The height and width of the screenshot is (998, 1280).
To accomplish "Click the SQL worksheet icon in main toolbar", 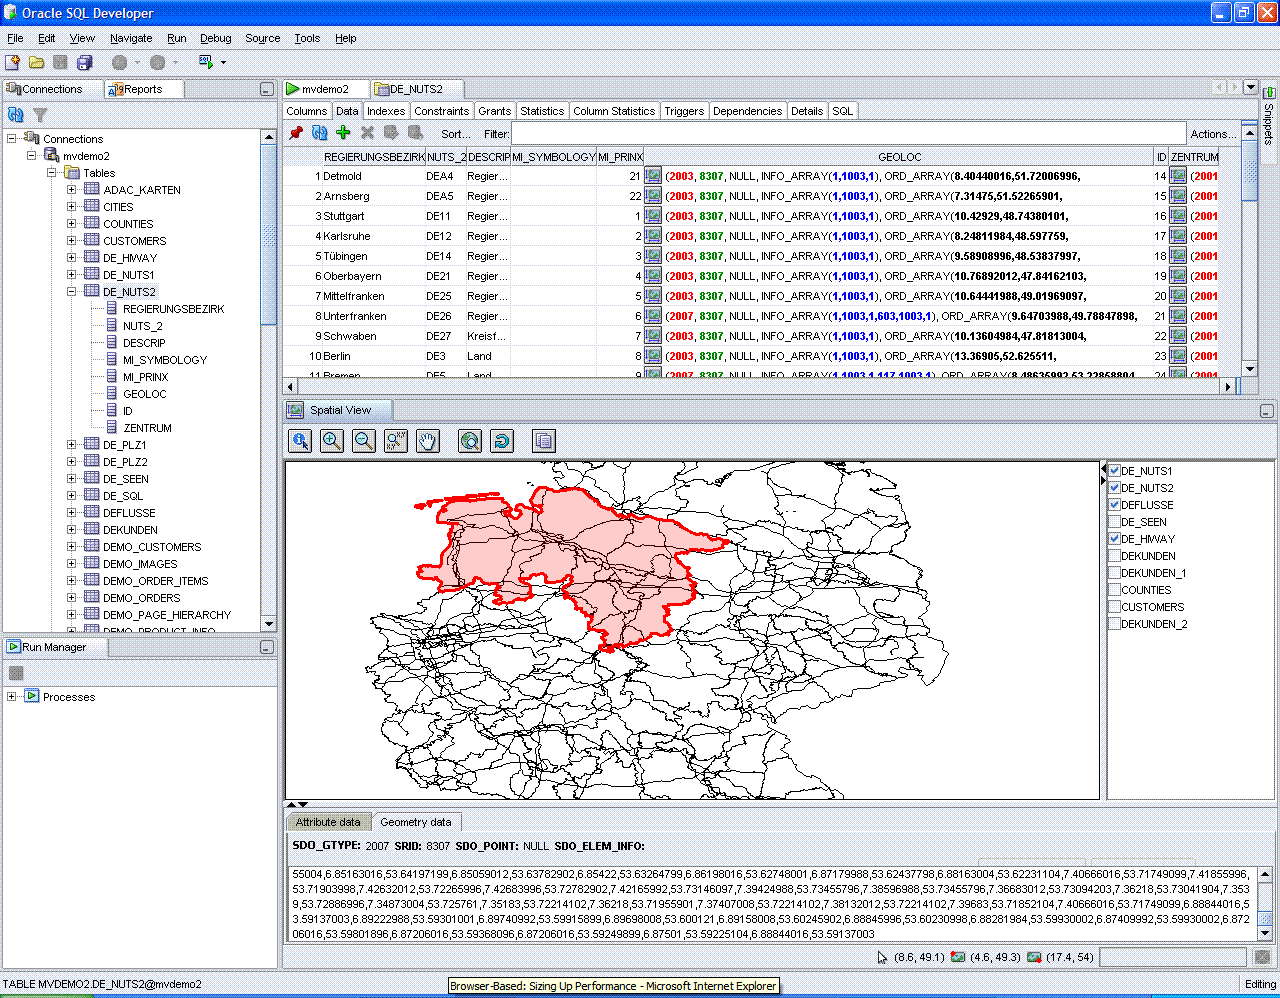I will [x=205, y=62].
